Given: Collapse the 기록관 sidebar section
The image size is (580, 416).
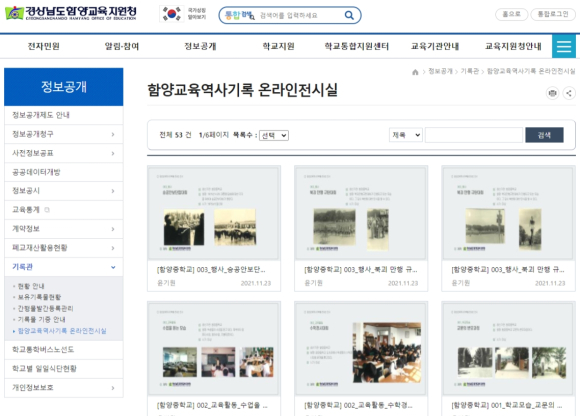Looking at the screenshot, I should pos(113,267).
